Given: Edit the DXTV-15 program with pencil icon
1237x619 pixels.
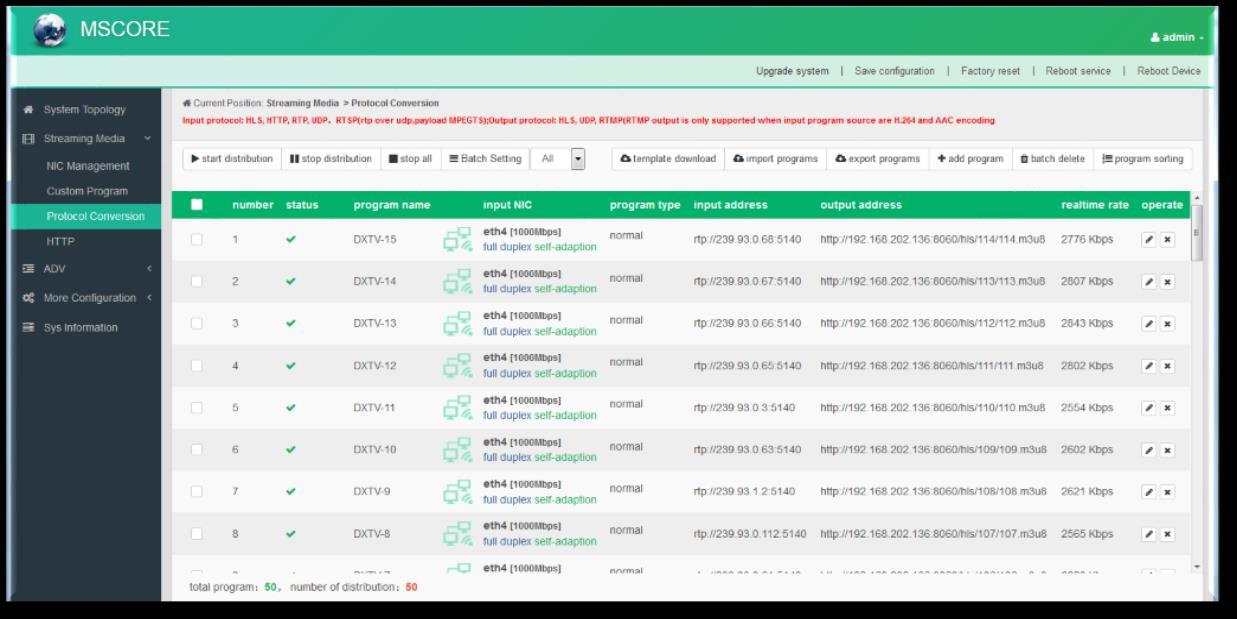Looking at the screenshot, I should point(1150,242).
